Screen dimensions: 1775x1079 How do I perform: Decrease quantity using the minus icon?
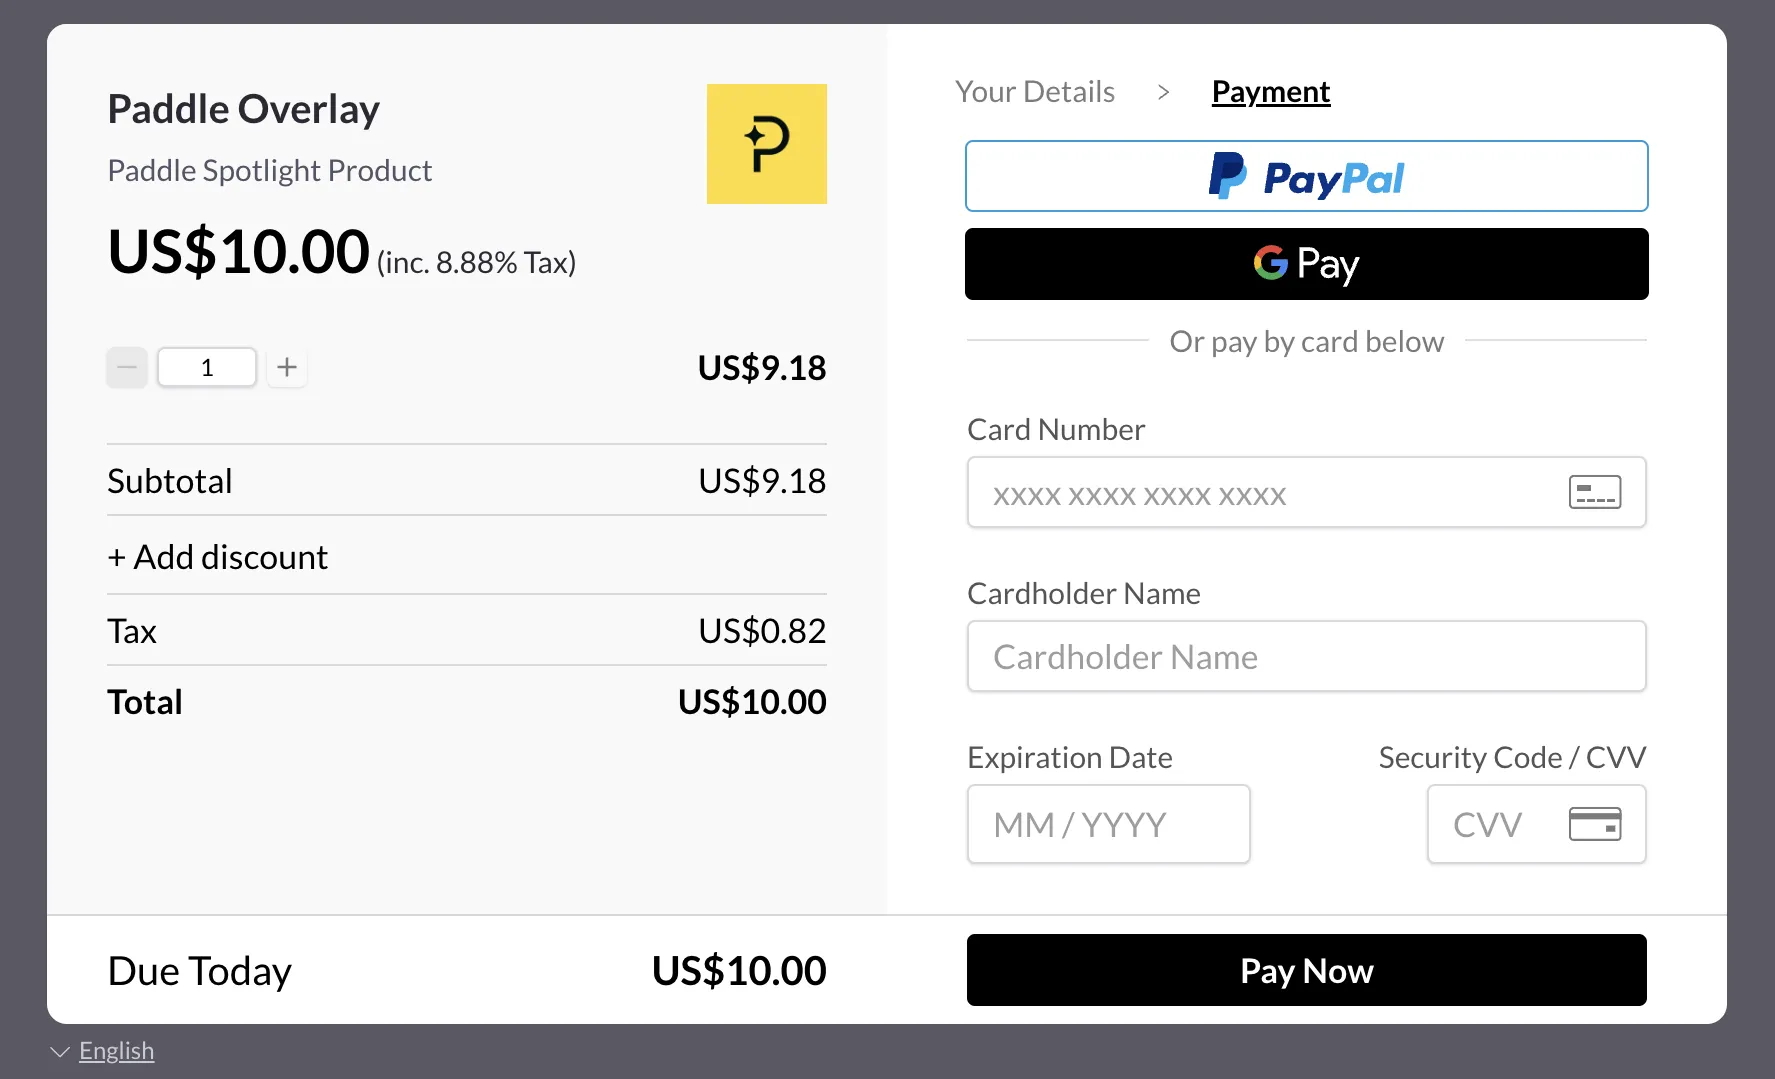click(x=126, y=367)
